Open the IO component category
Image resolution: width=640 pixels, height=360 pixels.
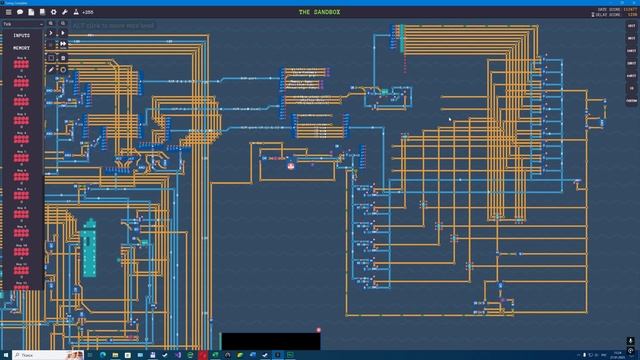coord(631,88)
